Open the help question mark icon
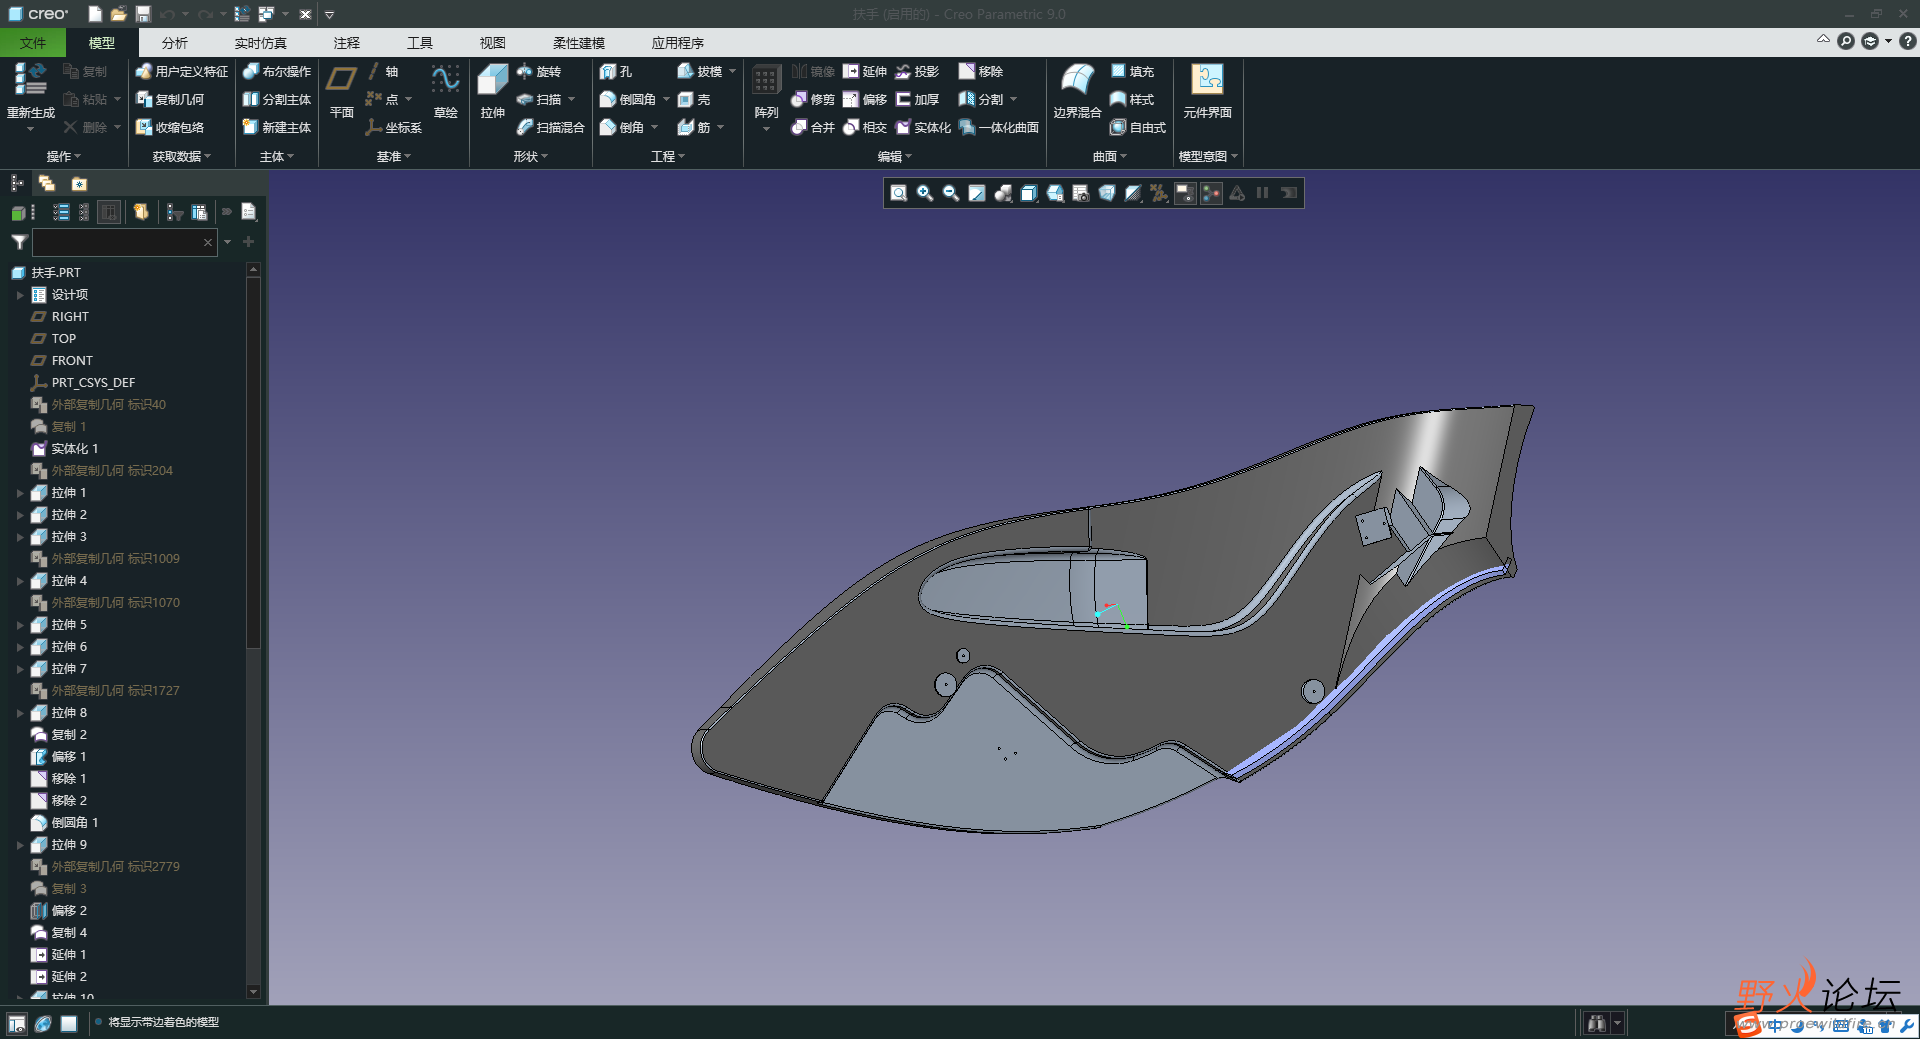The image size is (1920, 1040). tap(1907, 42)
